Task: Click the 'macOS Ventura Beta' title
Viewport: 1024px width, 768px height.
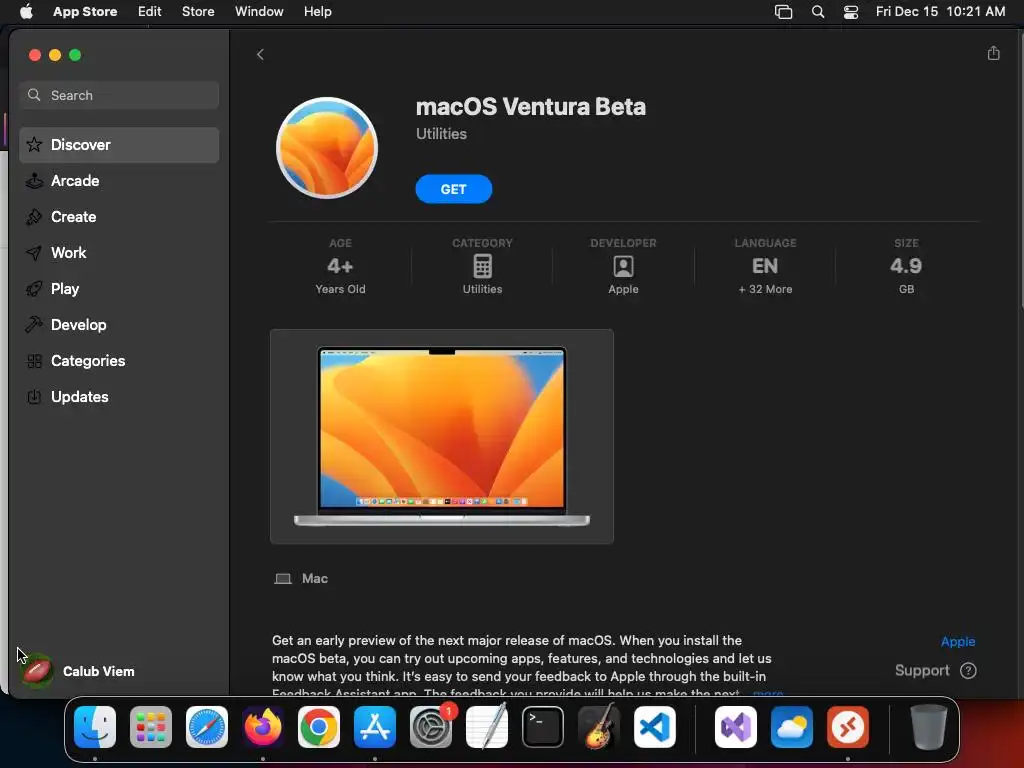Action: click(531, 106)
